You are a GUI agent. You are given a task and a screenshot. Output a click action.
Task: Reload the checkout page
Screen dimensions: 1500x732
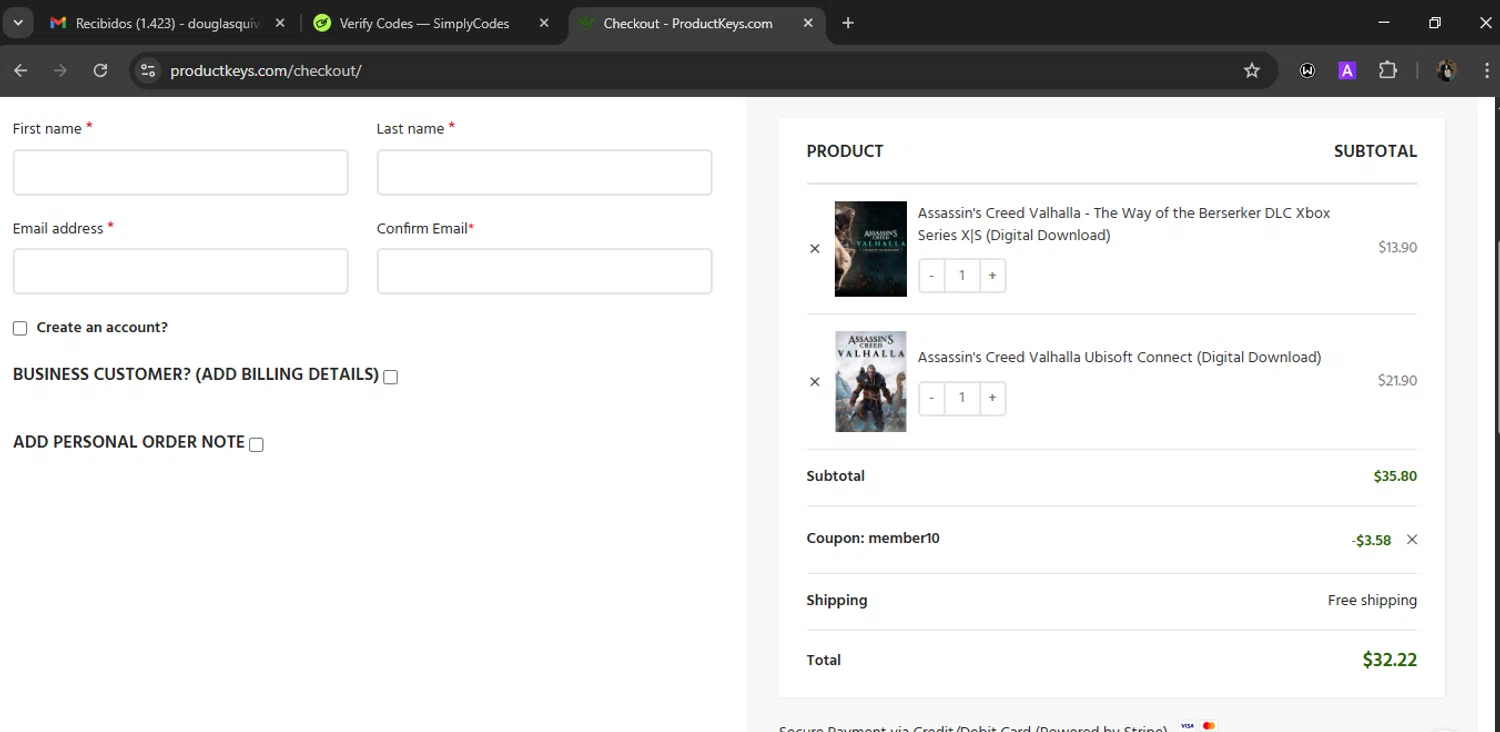click(100, 70)
